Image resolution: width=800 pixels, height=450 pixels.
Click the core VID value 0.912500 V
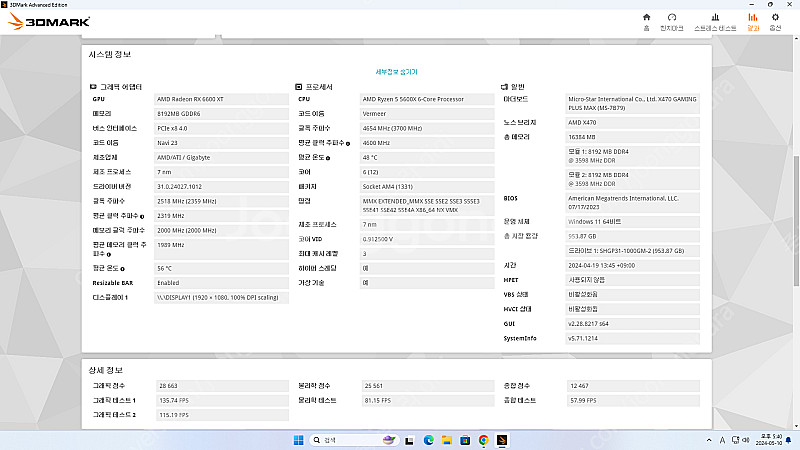click(x=427, y=239)
